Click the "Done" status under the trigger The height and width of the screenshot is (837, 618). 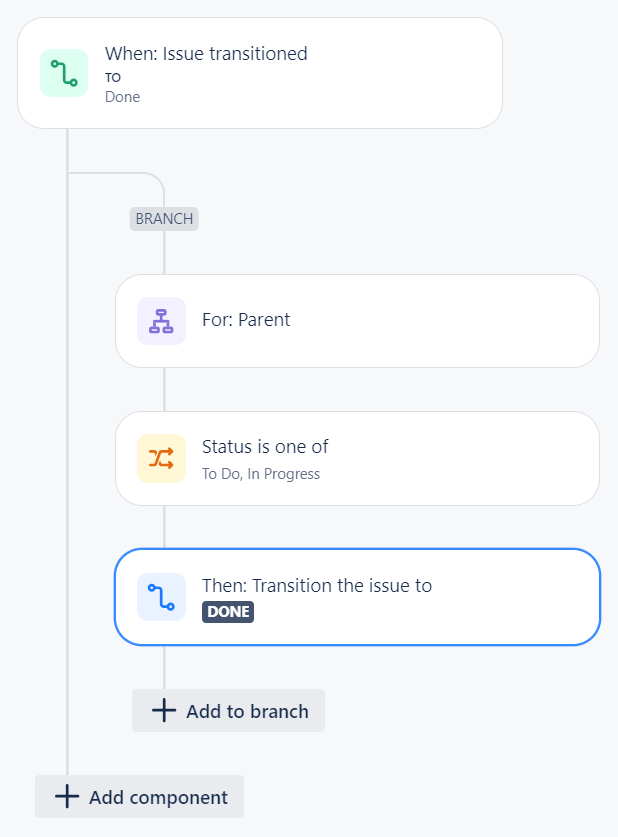coord(122,97)
